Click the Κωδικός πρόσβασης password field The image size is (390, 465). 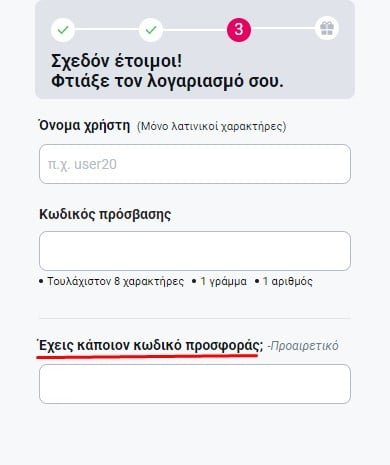[195, 251]
